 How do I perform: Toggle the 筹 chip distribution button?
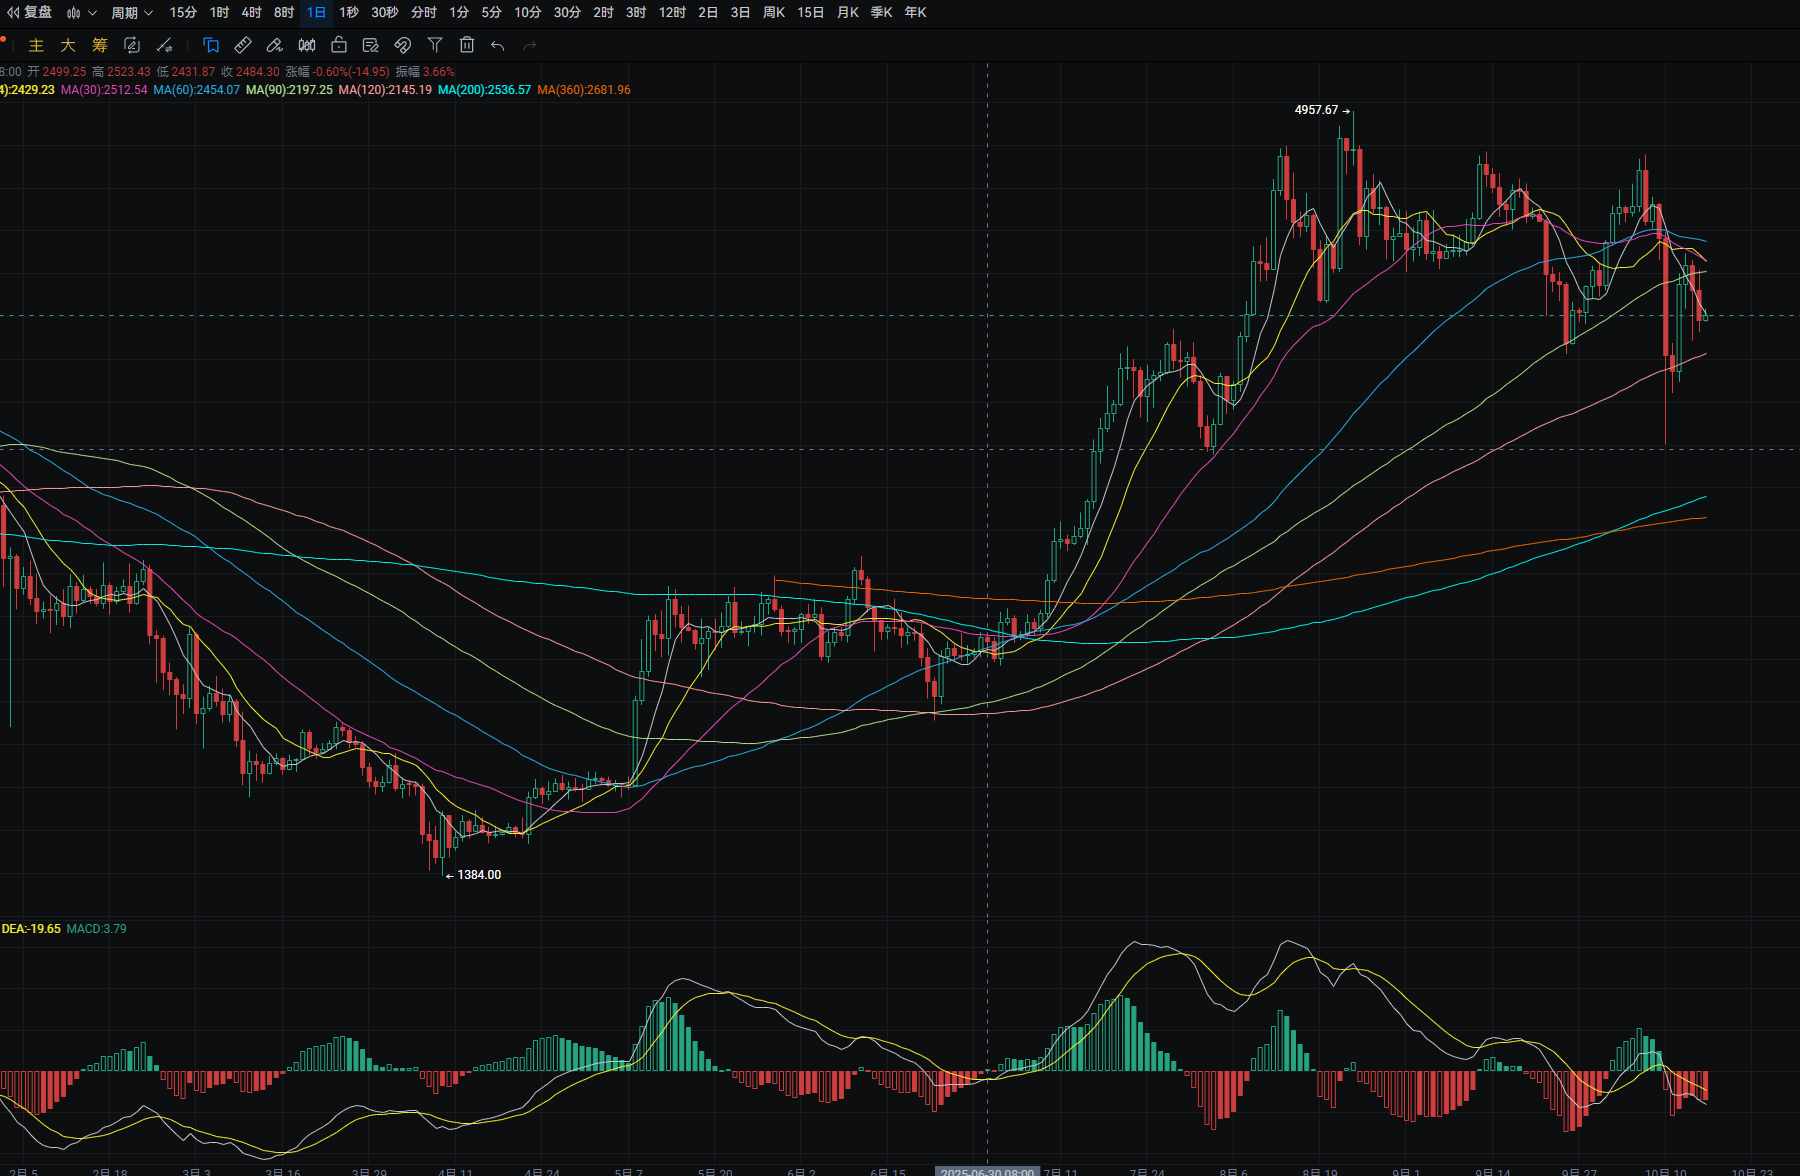(x=100, y=45)
